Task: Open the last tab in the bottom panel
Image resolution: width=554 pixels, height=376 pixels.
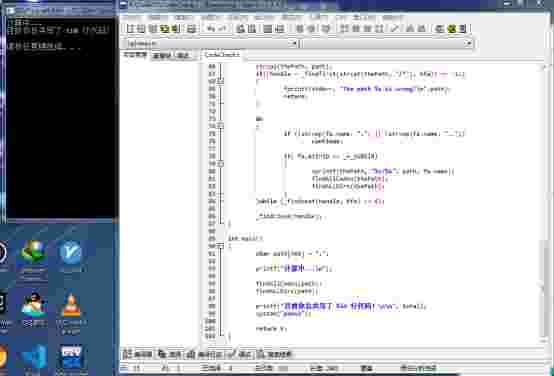Action: [x=274, y=354]
